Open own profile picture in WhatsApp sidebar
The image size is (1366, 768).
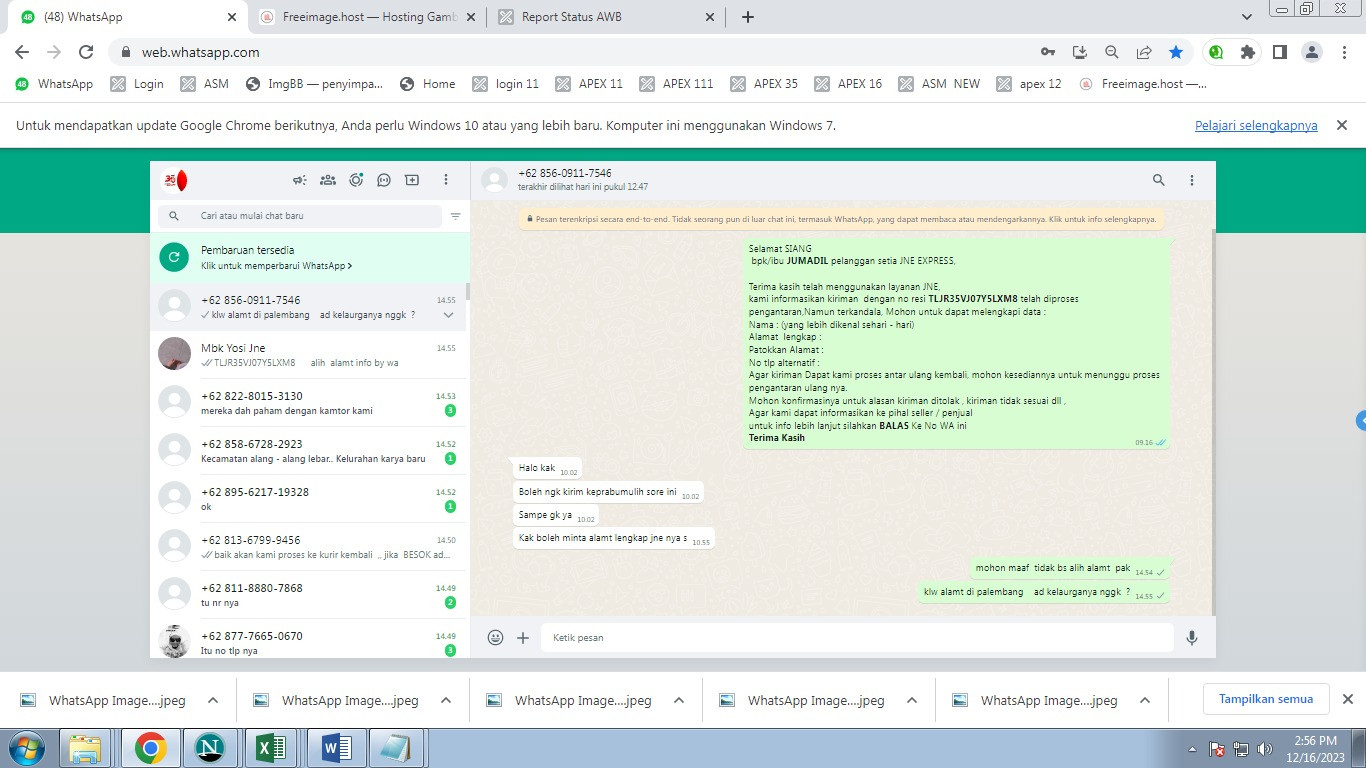tap(175, 180)
